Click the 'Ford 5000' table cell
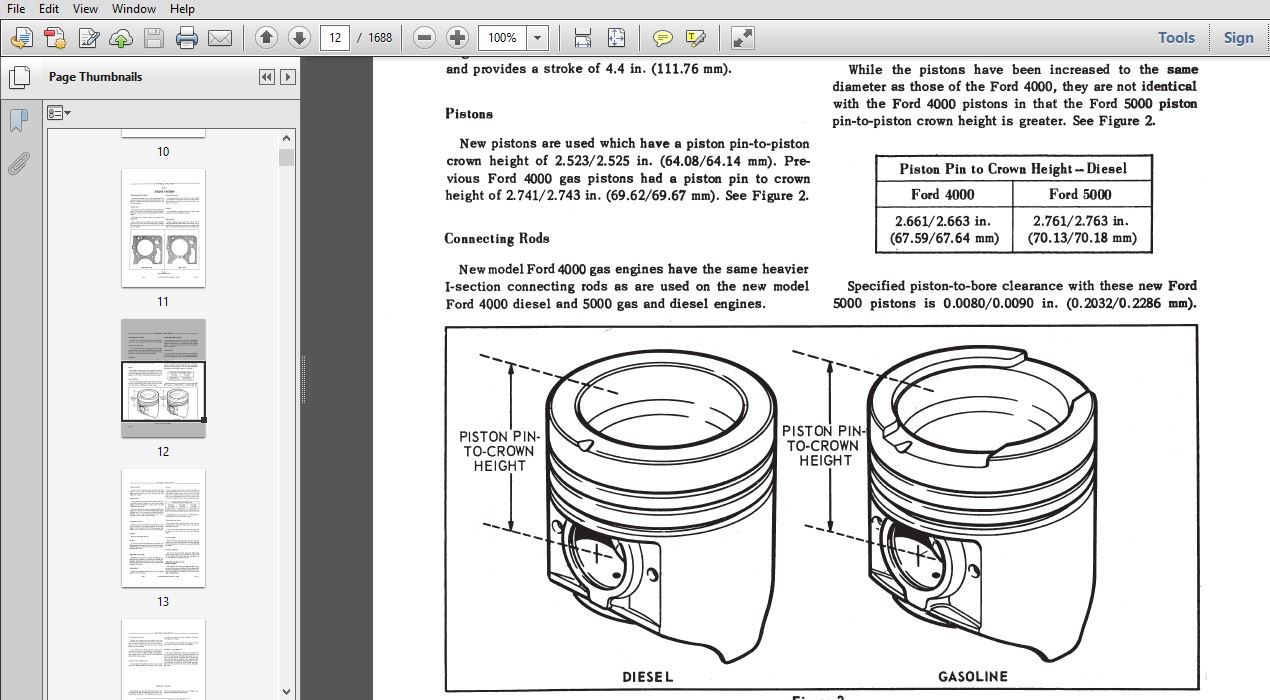This screenshot has height=700, width=1270. point(1080,194)
